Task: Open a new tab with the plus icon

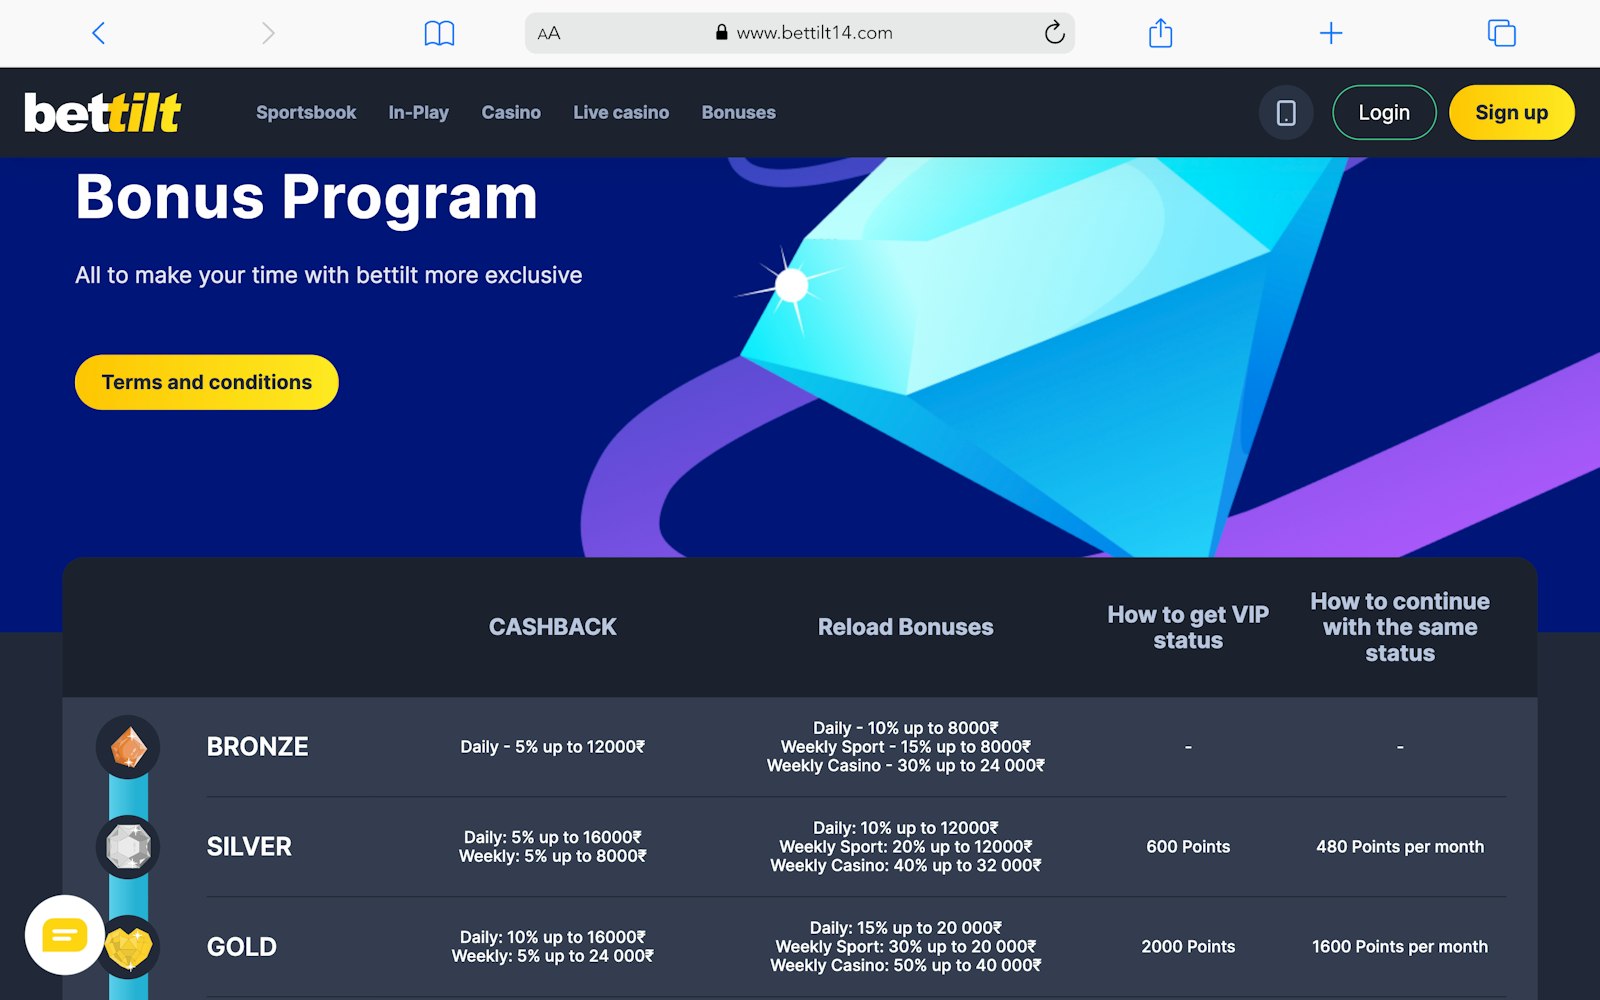Action: coord(1331,32)
